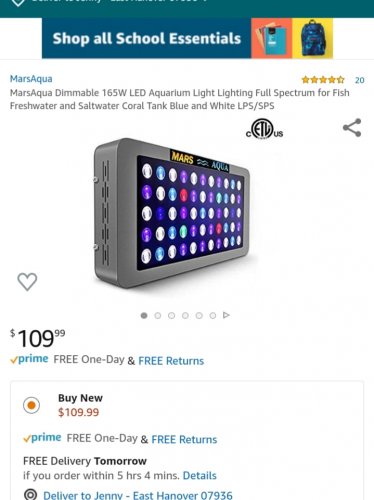
Task: Click the Prime logo in Buy New box
Action: pyautogui.click(x=42, y=438)
